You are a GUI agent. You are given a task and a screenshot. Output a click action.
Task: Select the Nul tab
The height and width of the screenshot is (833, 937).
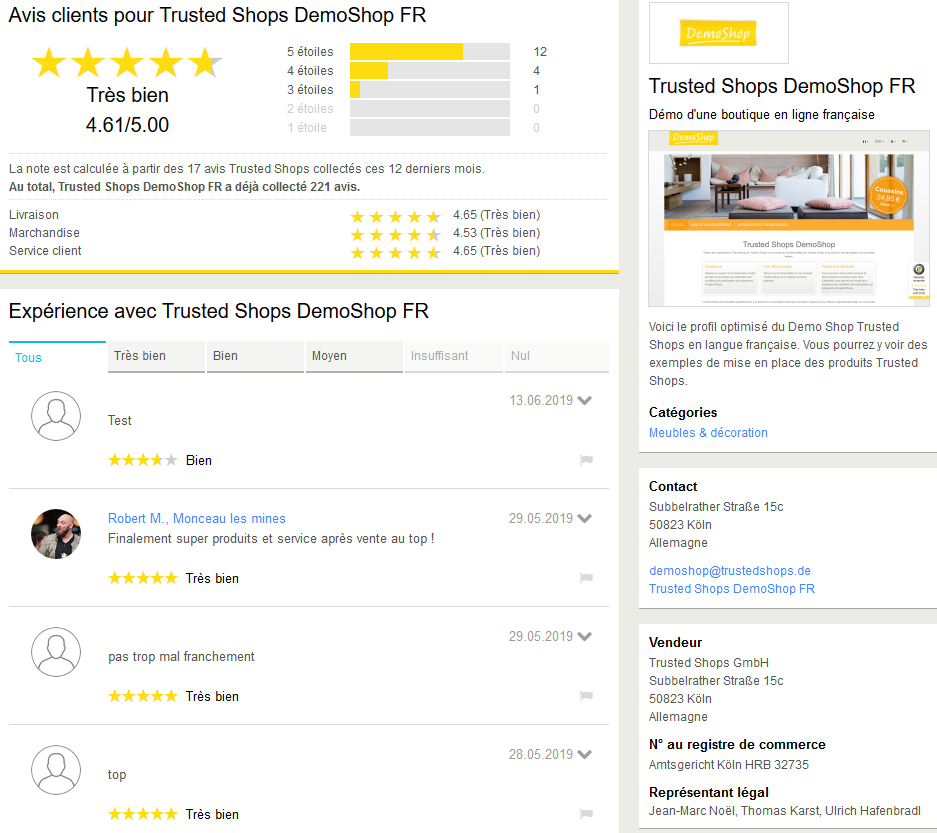(x=557, y=357)
